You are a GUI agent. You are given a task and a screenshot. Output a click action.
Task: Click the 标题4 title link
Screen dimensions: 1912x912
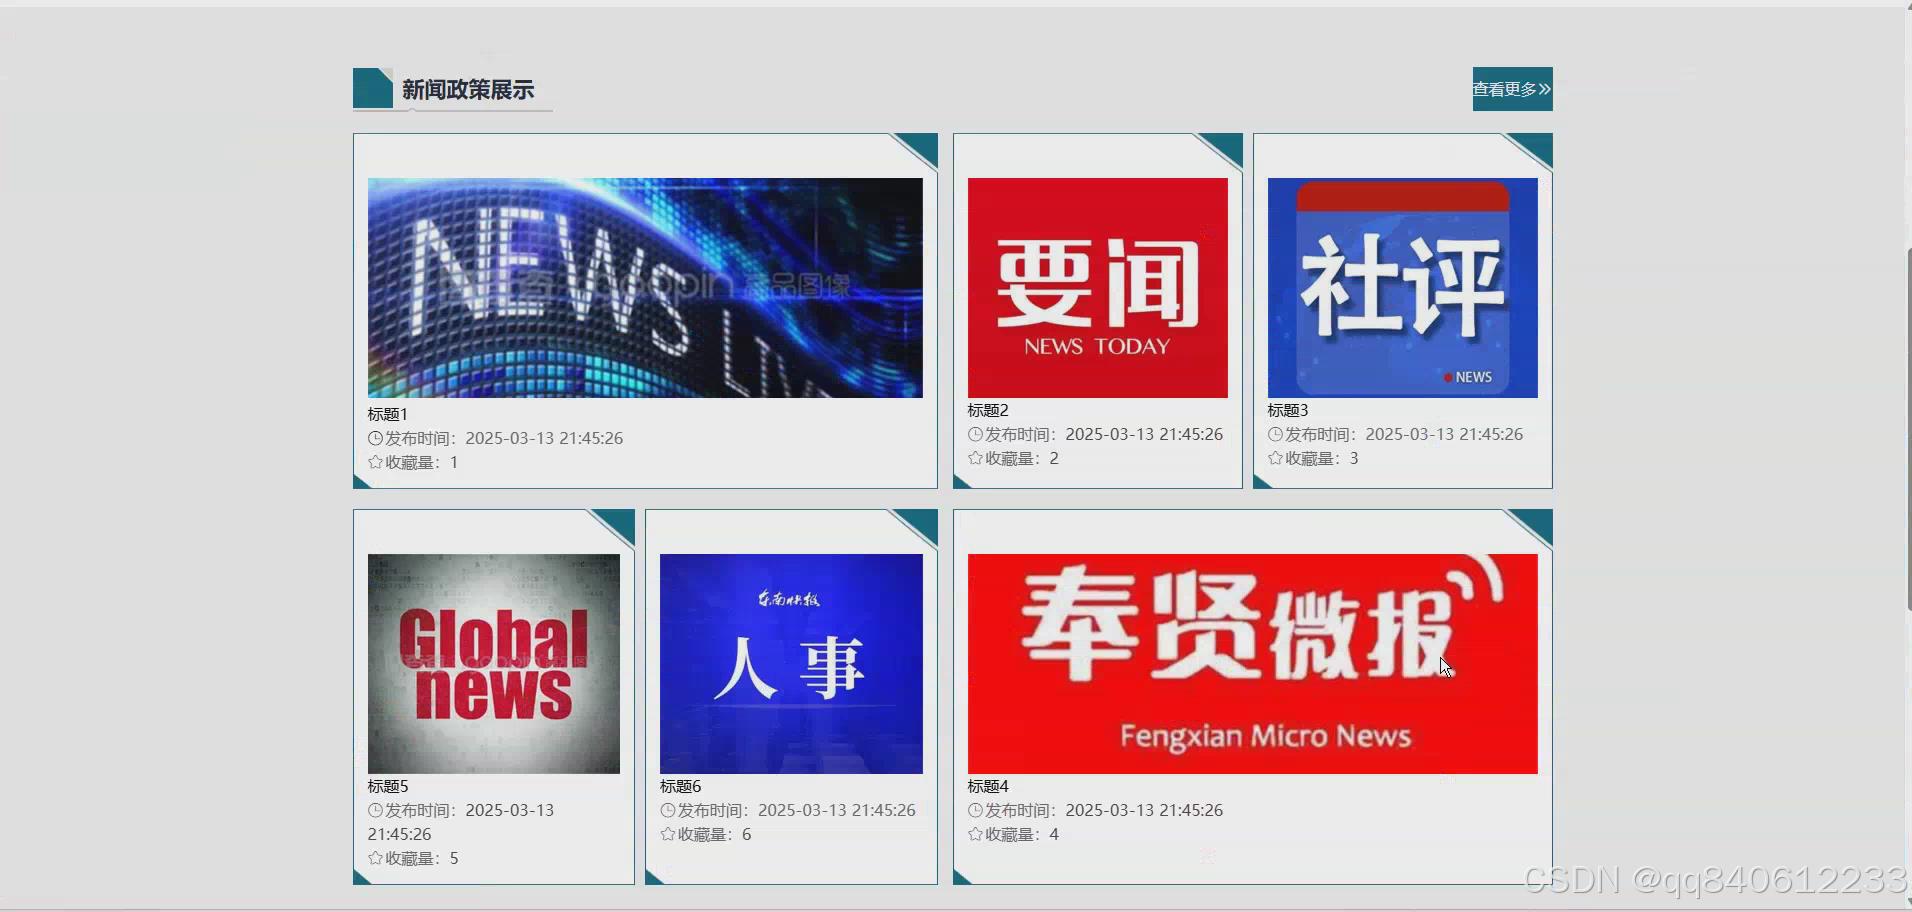(988, 786)
